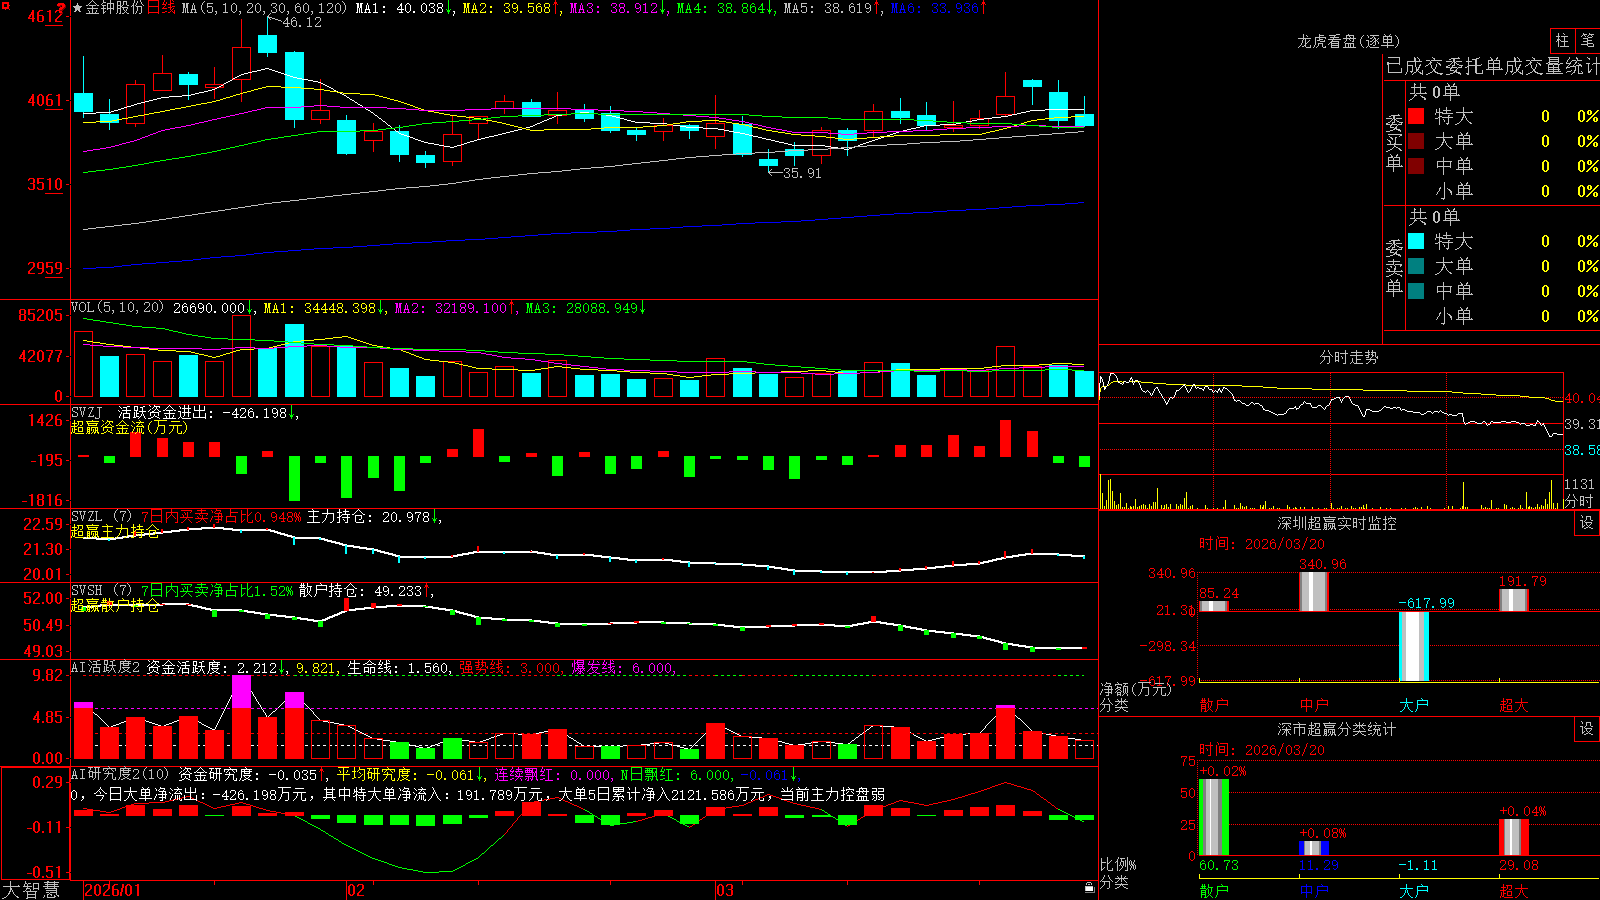This screenshot has height=900, width=1600.
Task: Jump to the 2026/01 date marker
Action: (x=113, y=890)
